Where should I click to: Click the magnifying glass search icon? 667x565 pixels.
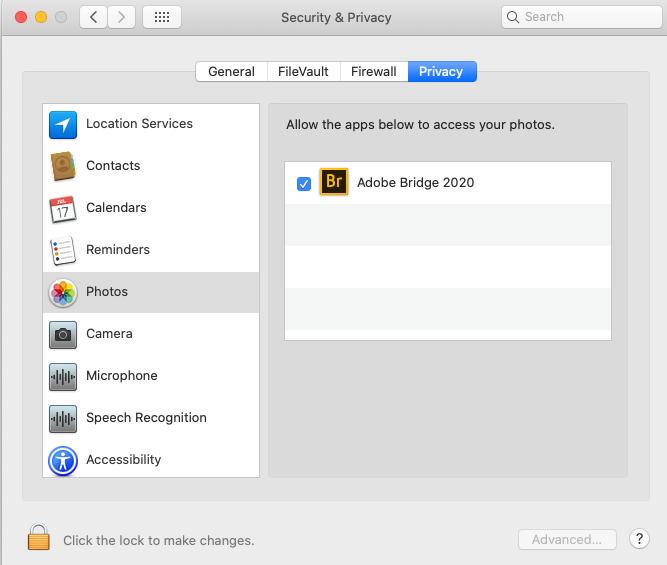(513, 17)
